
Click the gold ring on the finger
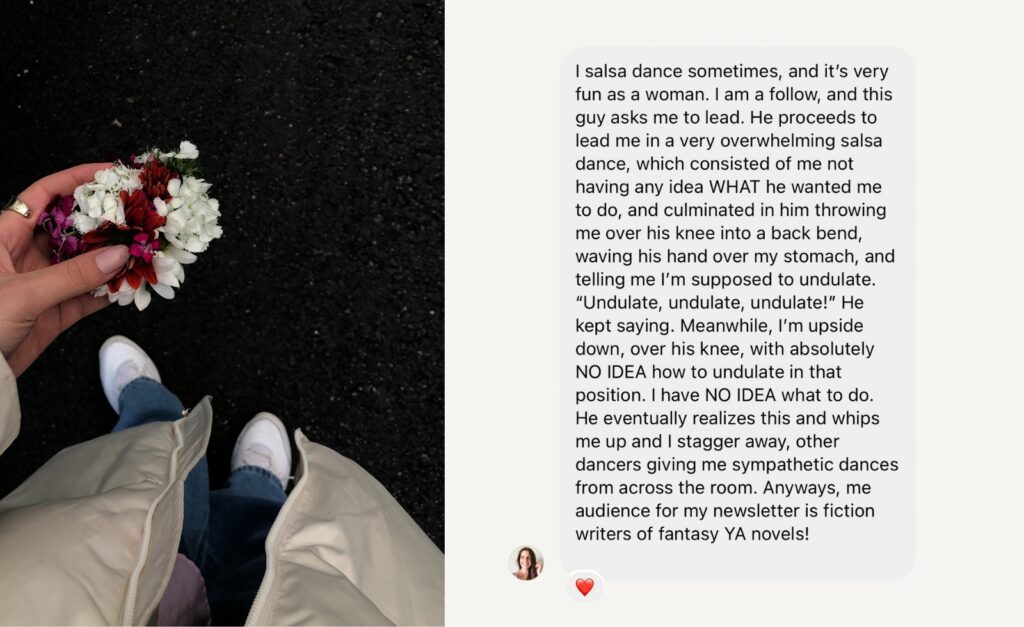pyautogui.click(x=18, y=208)
